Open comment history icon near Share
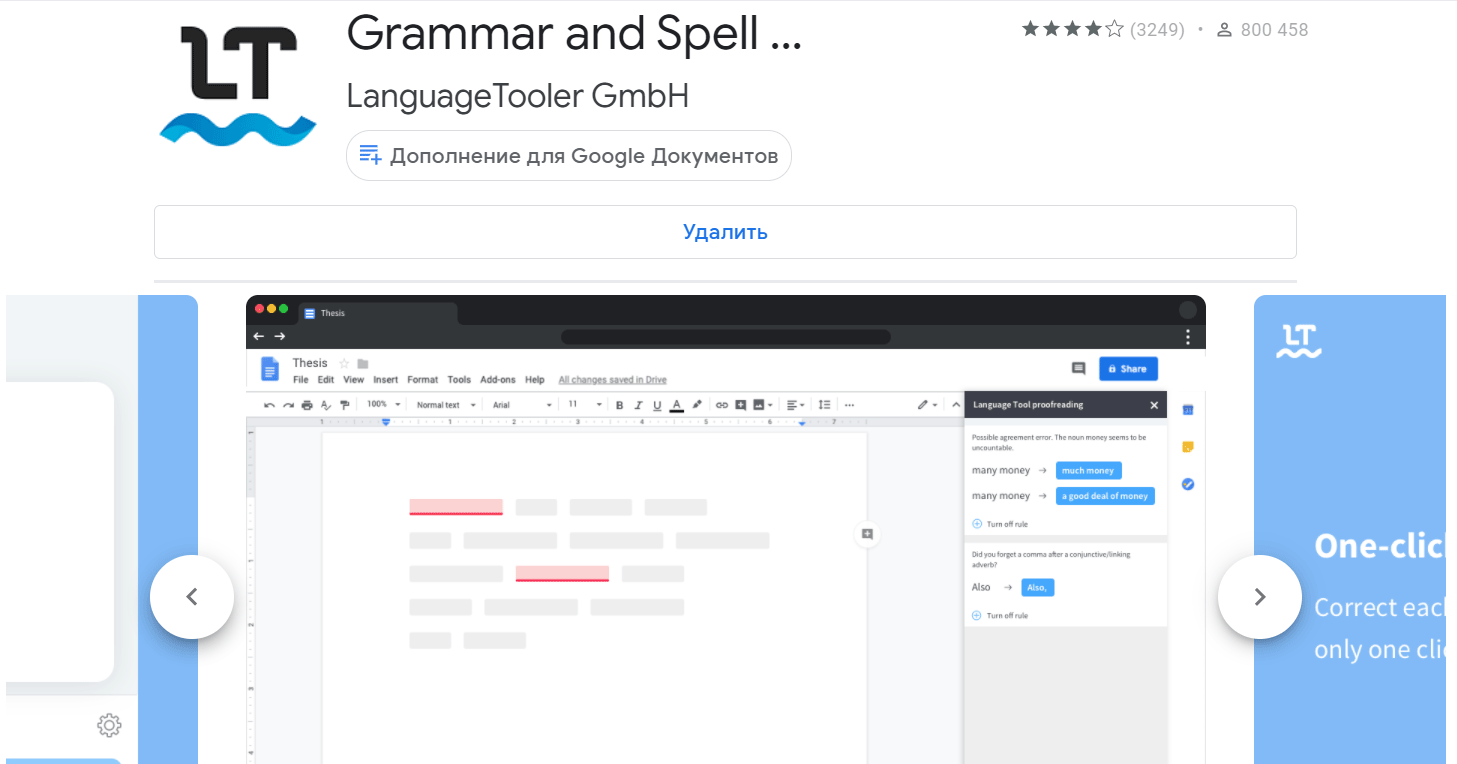This screenshot has width=1457, height=764. coord(1078,369)
